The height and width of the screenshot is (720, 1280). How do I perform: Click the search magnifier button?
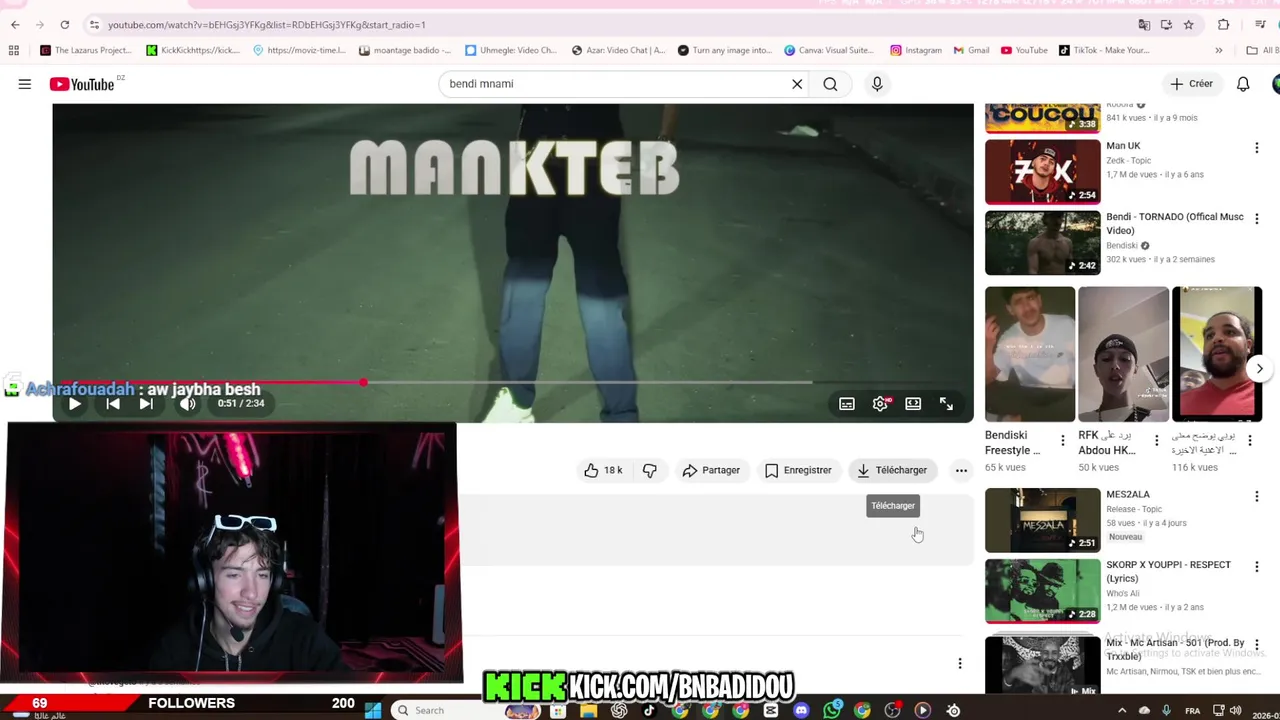[x=830, y=84]
